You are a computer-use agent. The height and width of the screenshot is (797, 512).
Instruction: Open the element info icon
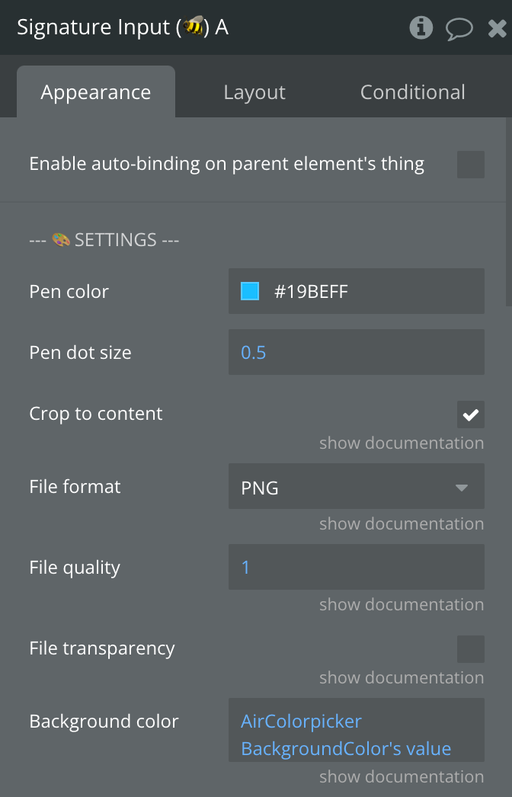point(421,27)
